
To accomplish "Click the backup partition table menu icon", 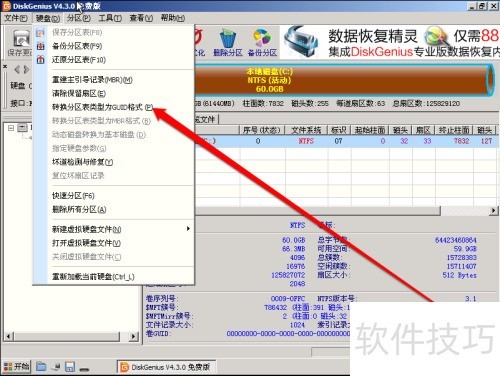I will [41, 46].
